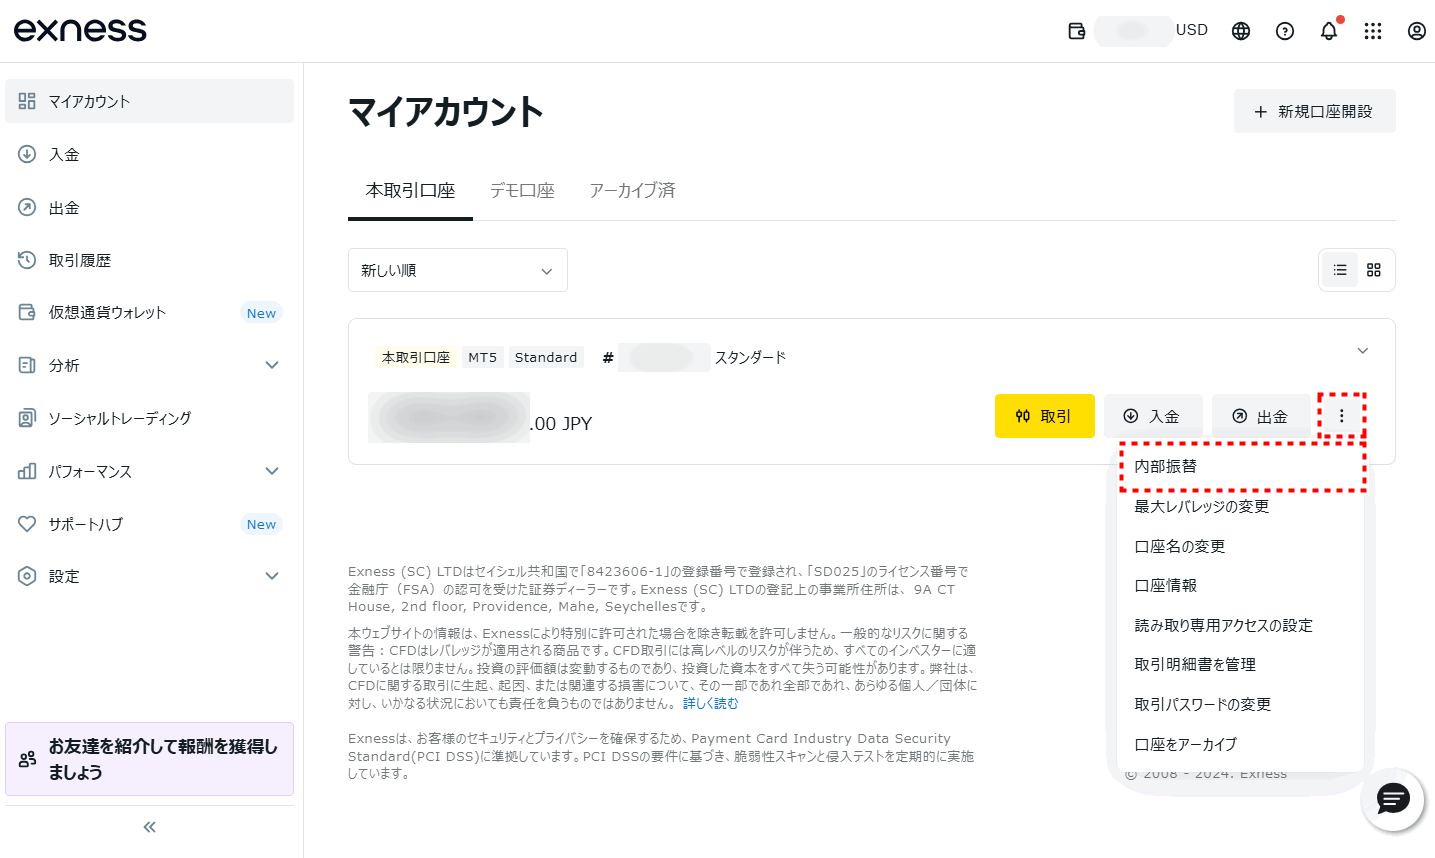Choose 取引明細書を管理 from the menu
The height and width of the screenshot is (858, 1435).
[x=1241, y=664]
